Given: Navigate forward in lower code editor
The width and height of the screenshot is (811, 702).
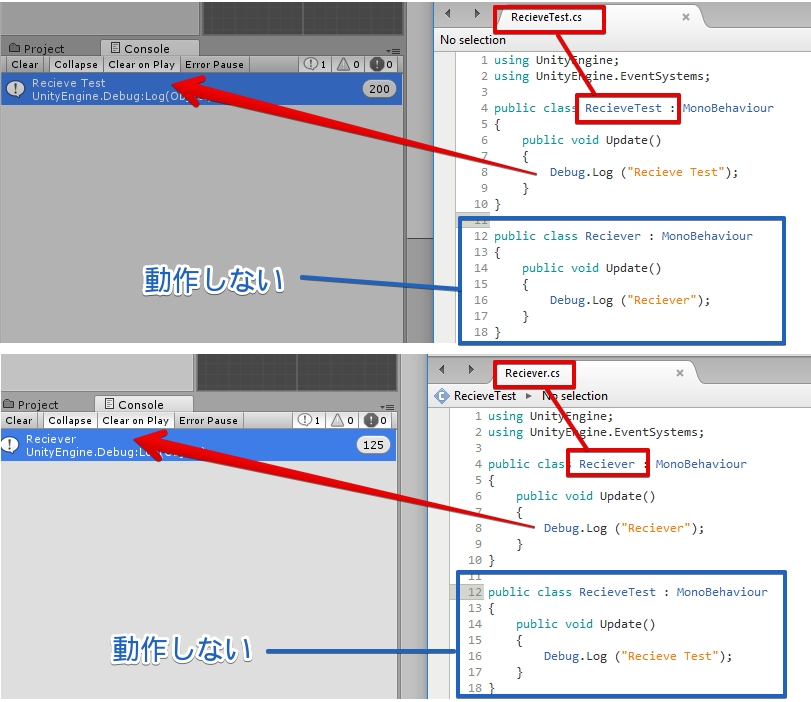Looking at the screenshot, I should pos(471,369).
